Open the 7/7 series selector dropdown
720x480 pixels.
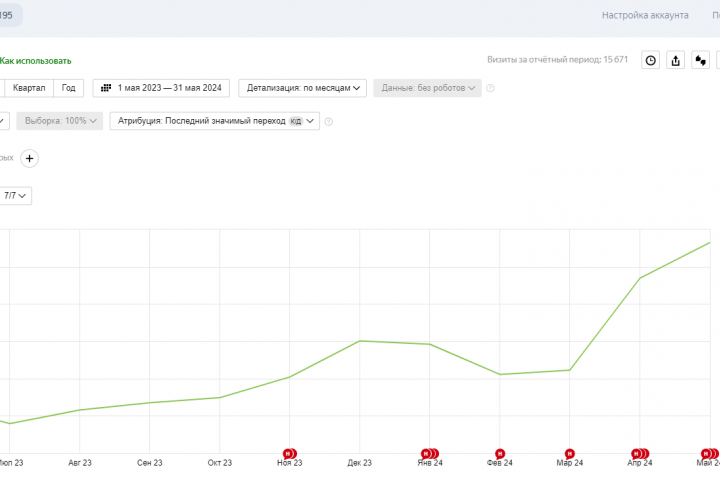[x=15, y=196]
